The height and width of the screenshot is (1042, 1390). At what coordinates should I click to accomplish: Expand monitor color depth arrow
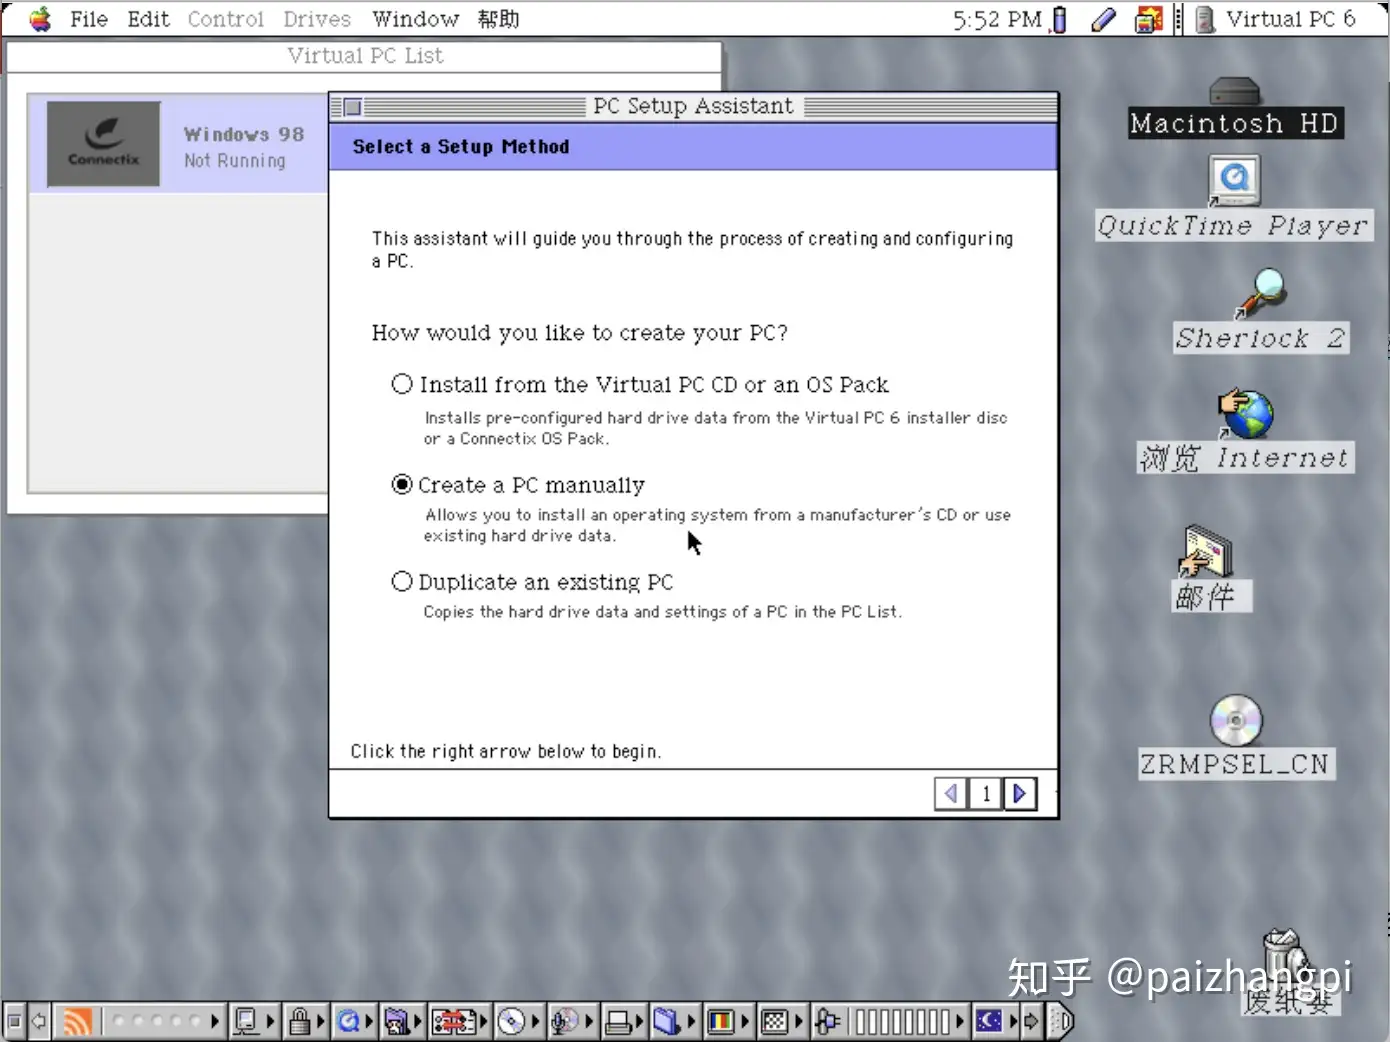745,1021
